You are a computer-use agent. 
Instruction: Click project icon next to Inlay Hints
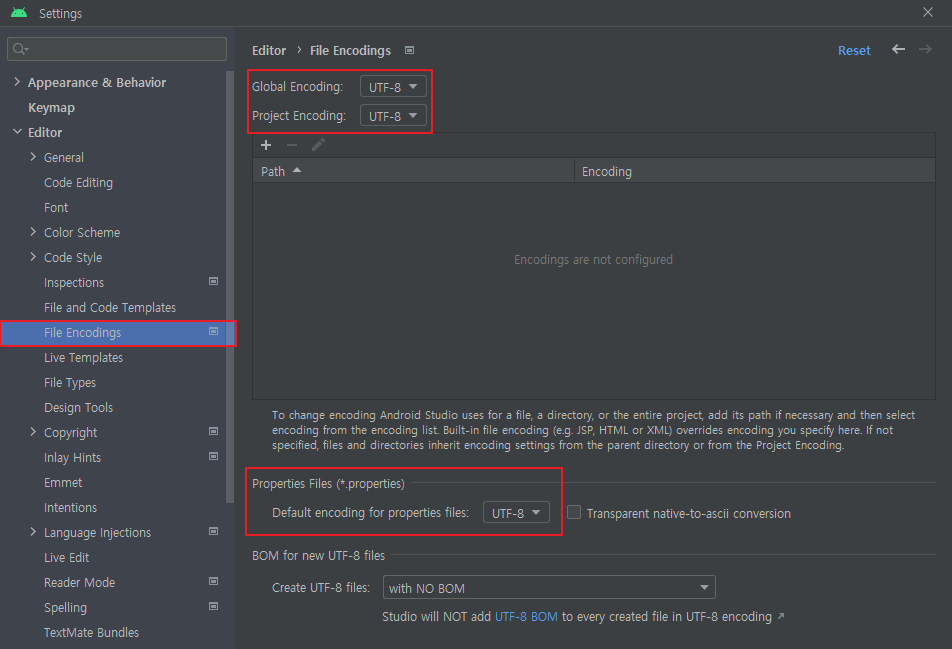[214, 456]
